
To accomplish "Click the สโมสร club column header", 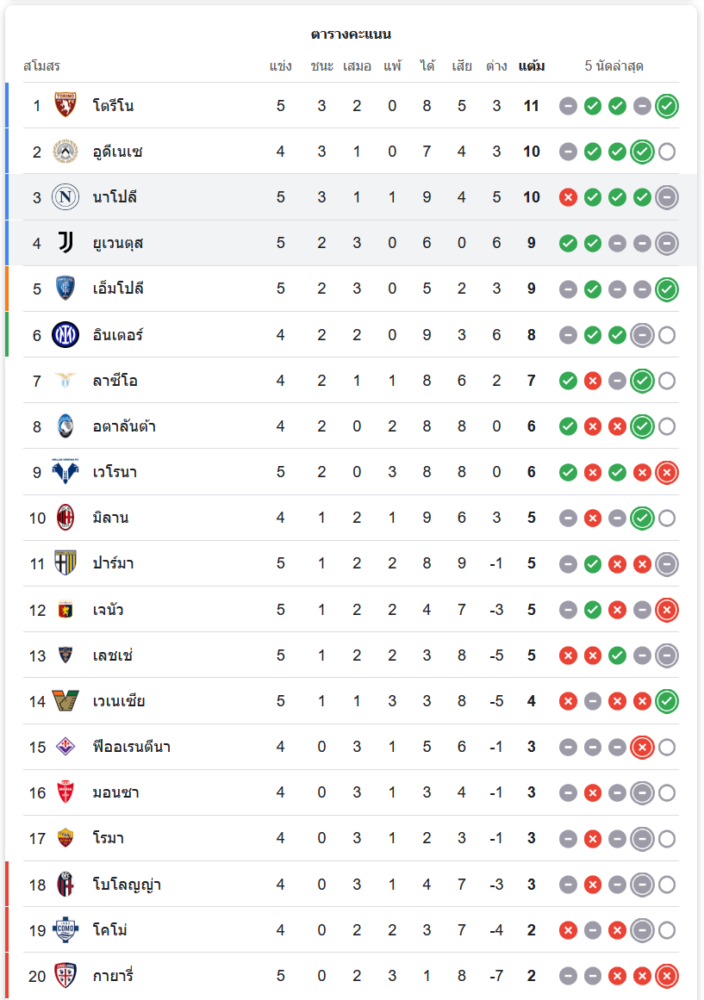I will (42, 66).
